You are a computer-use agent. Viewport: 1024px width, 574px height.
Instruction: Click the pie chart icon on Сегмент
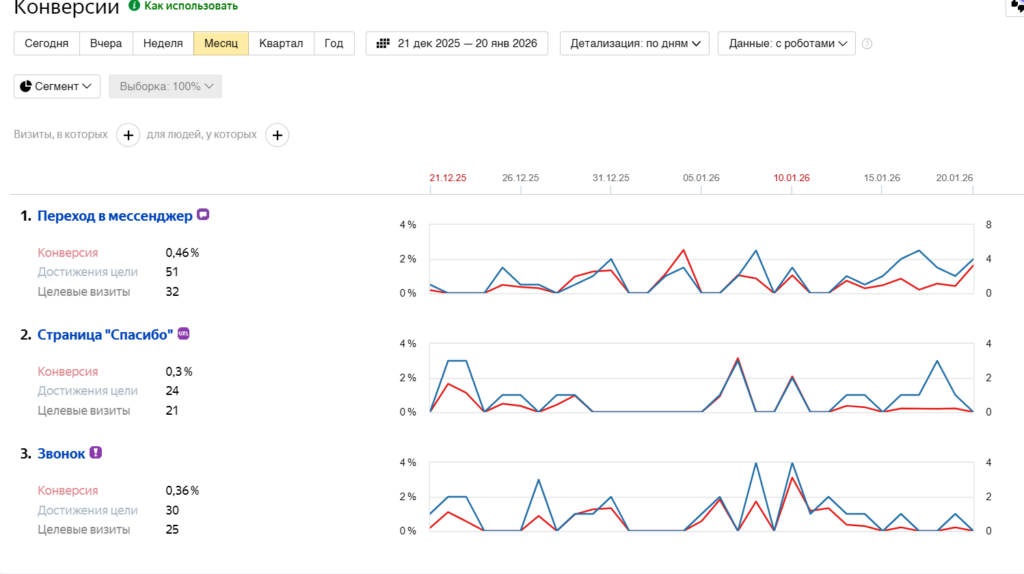(25, 86)
